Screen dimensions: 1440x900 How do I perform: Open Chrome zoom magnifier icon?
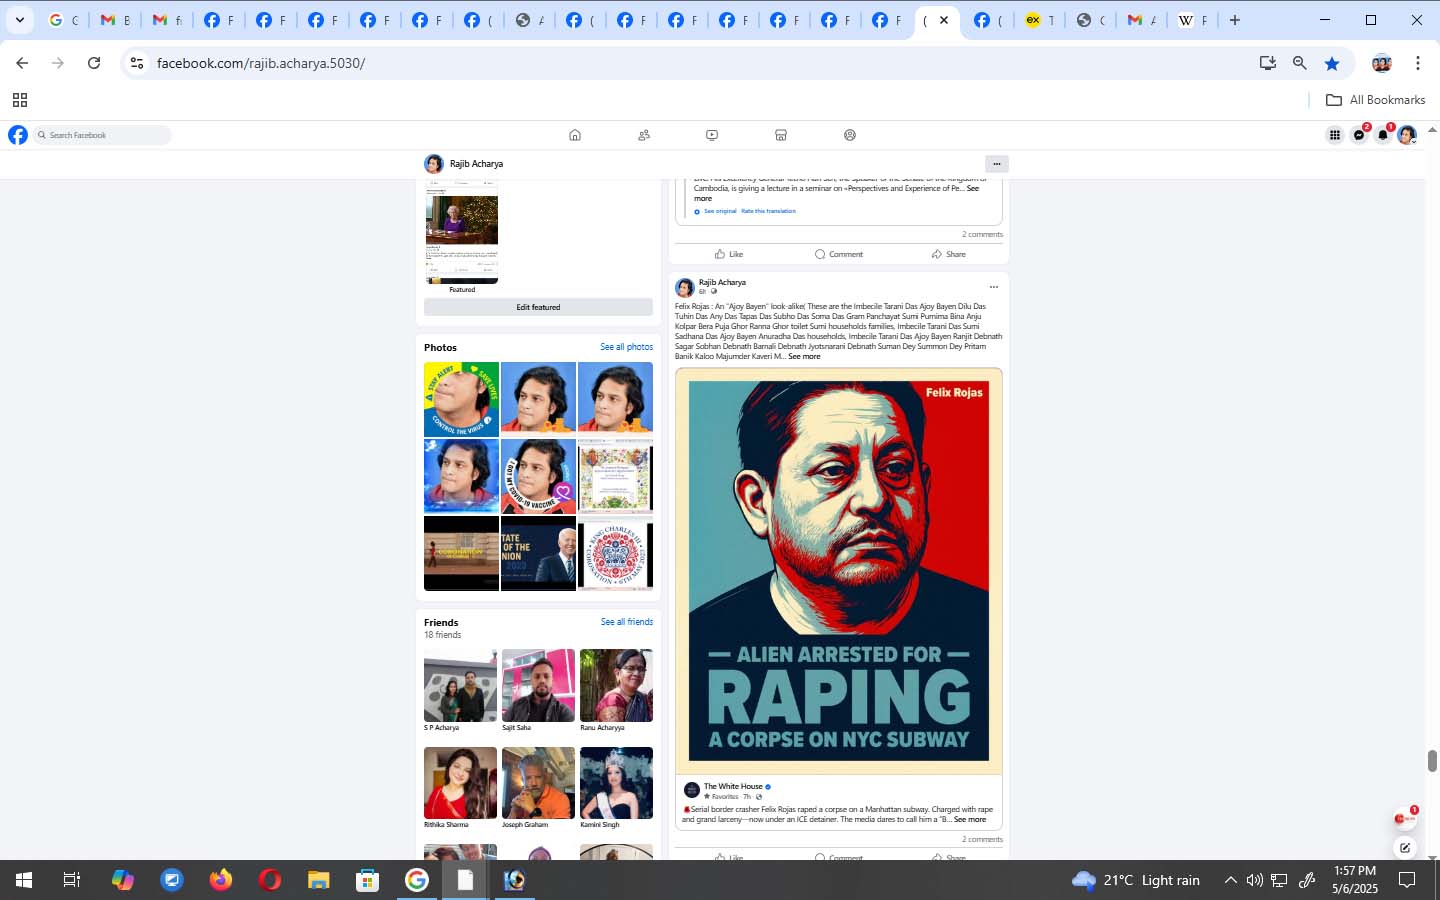[x=1300, y=63]
